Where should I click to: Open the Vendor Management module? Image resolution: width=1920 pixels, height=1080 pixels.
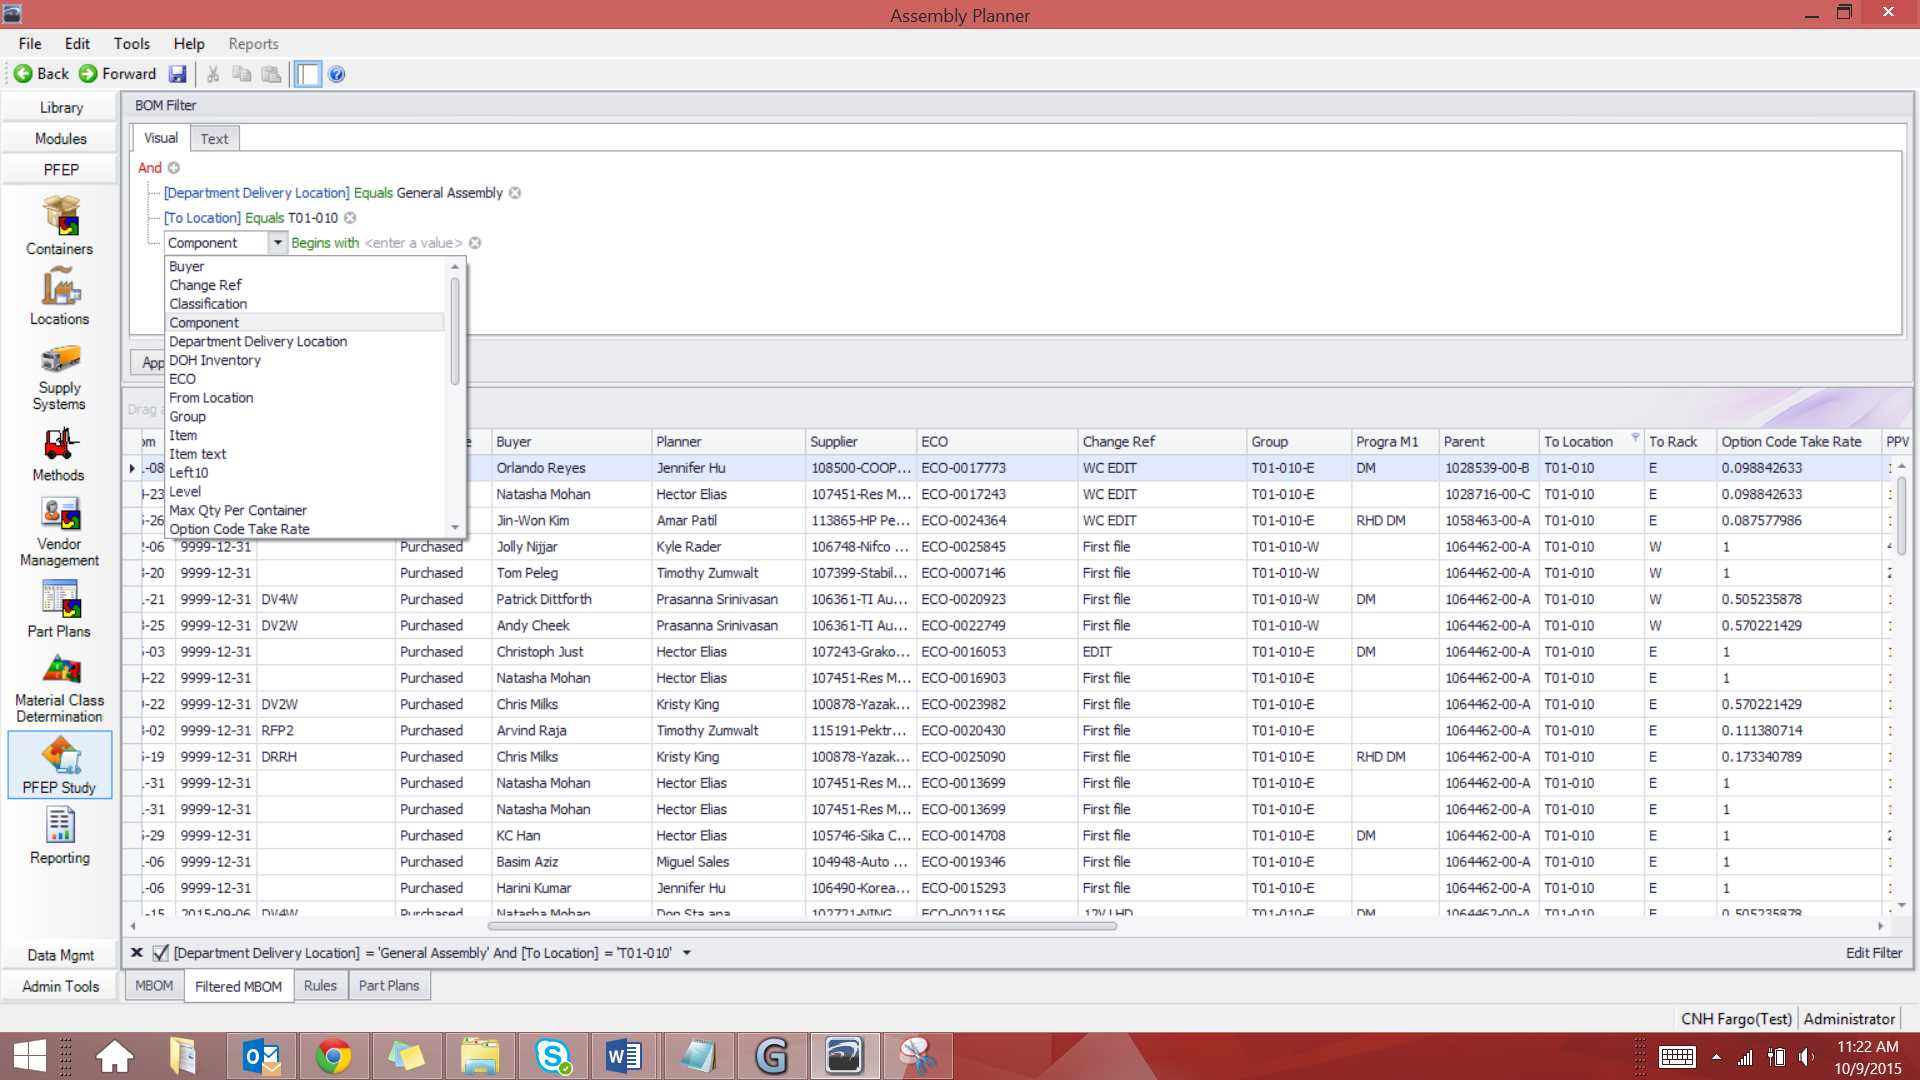[60, 532]
